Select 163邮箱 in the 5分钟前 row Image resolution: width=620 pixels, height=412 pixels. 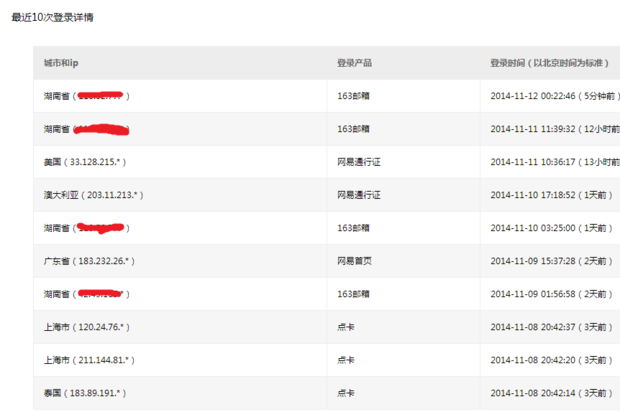pos(353,96)
